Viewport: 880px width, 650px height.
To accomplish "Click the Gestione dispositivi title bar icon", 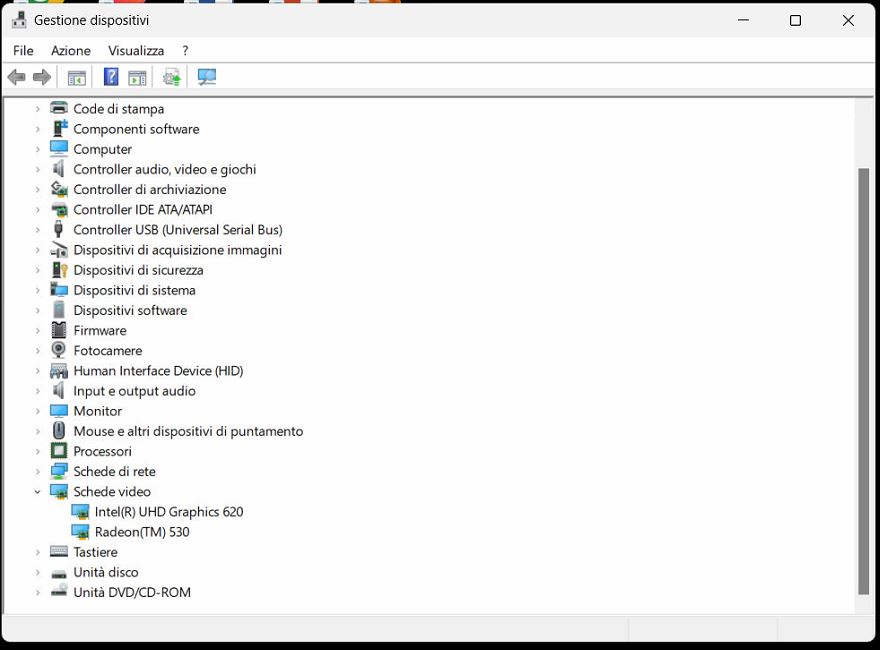I will 19,20.
